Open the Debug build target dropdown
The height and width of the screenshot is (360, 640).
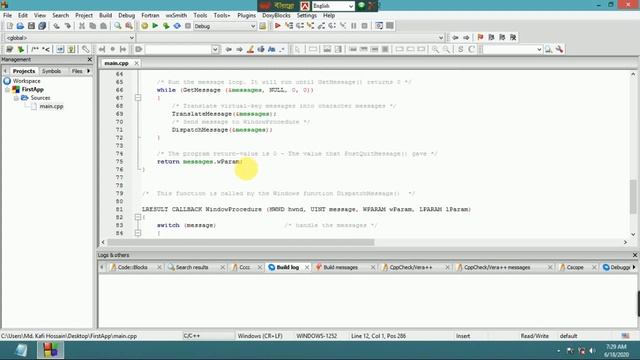[253, 26]
